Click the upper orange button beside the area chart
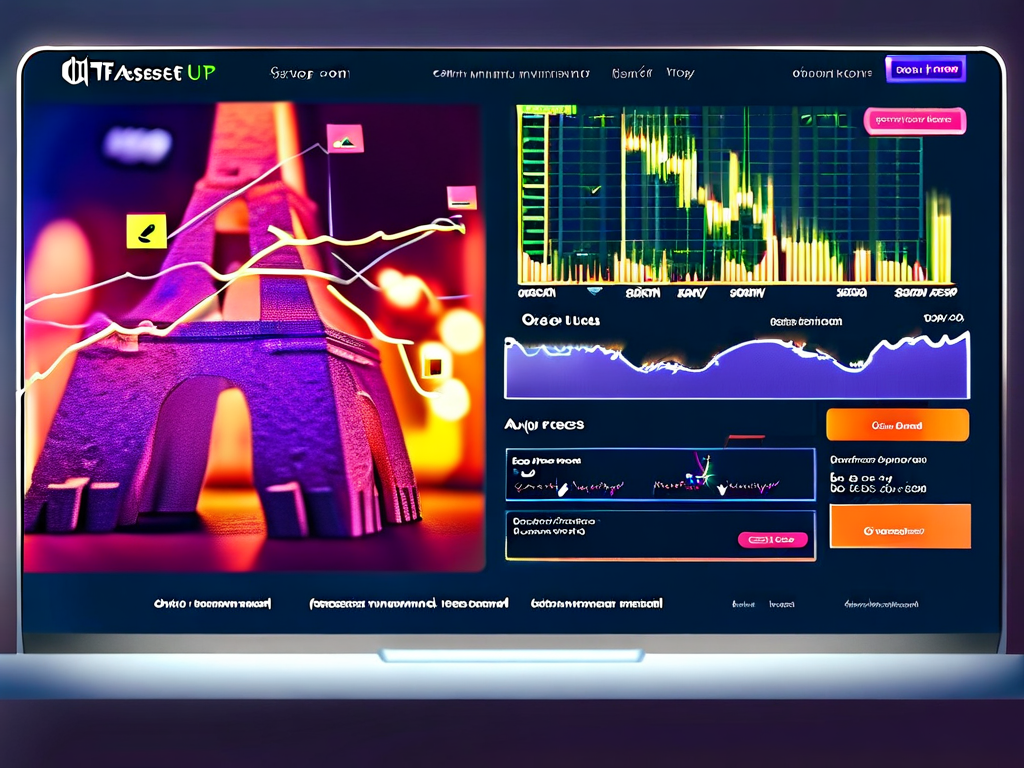Viewport: 1024px width, 768px height. 897,425
